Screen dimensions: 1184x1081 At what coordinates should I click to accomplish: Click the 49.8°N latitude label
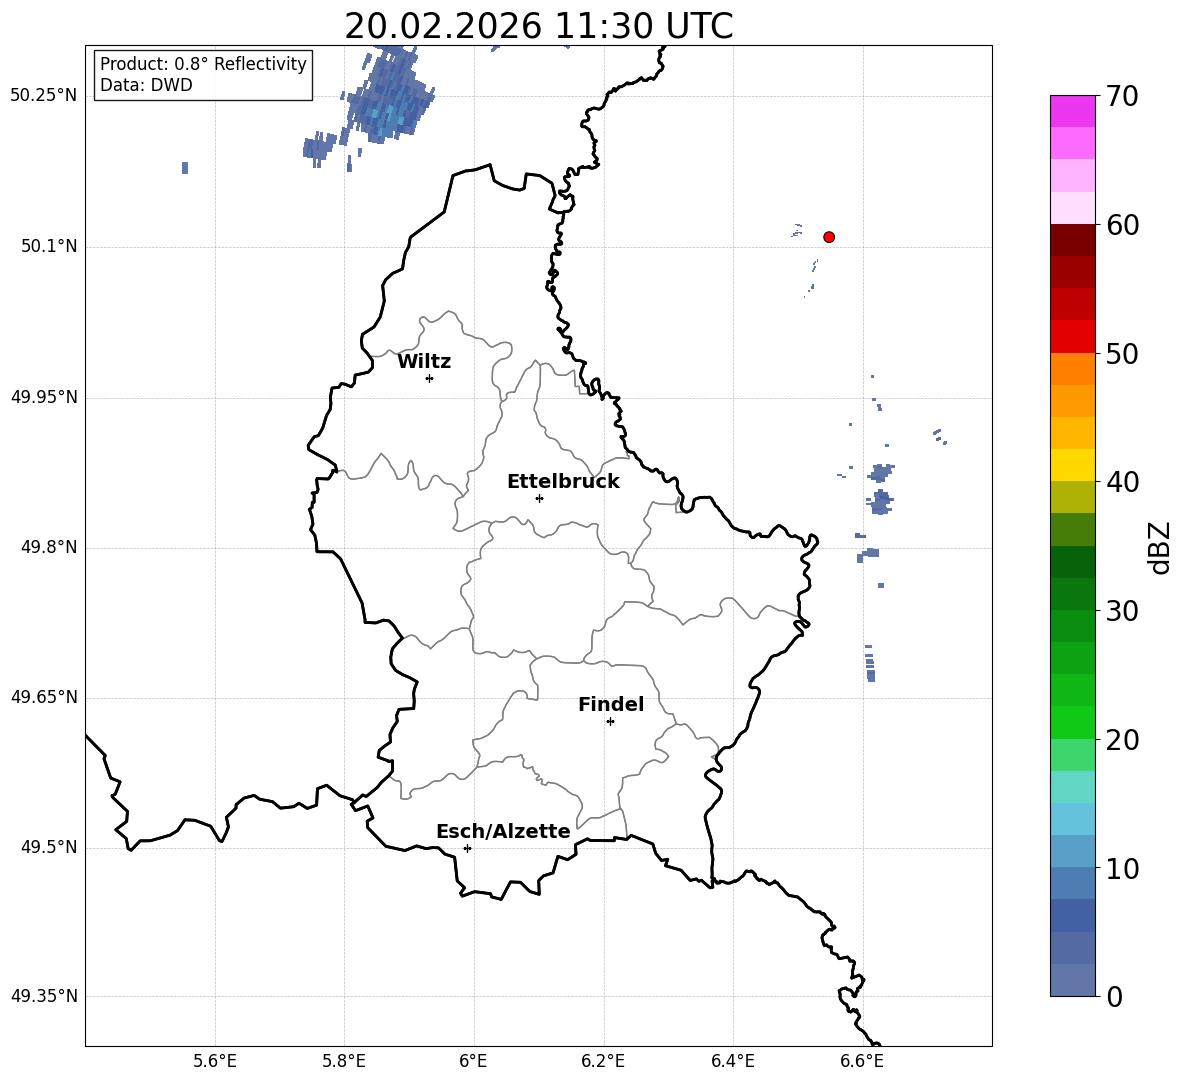[49, 547]
